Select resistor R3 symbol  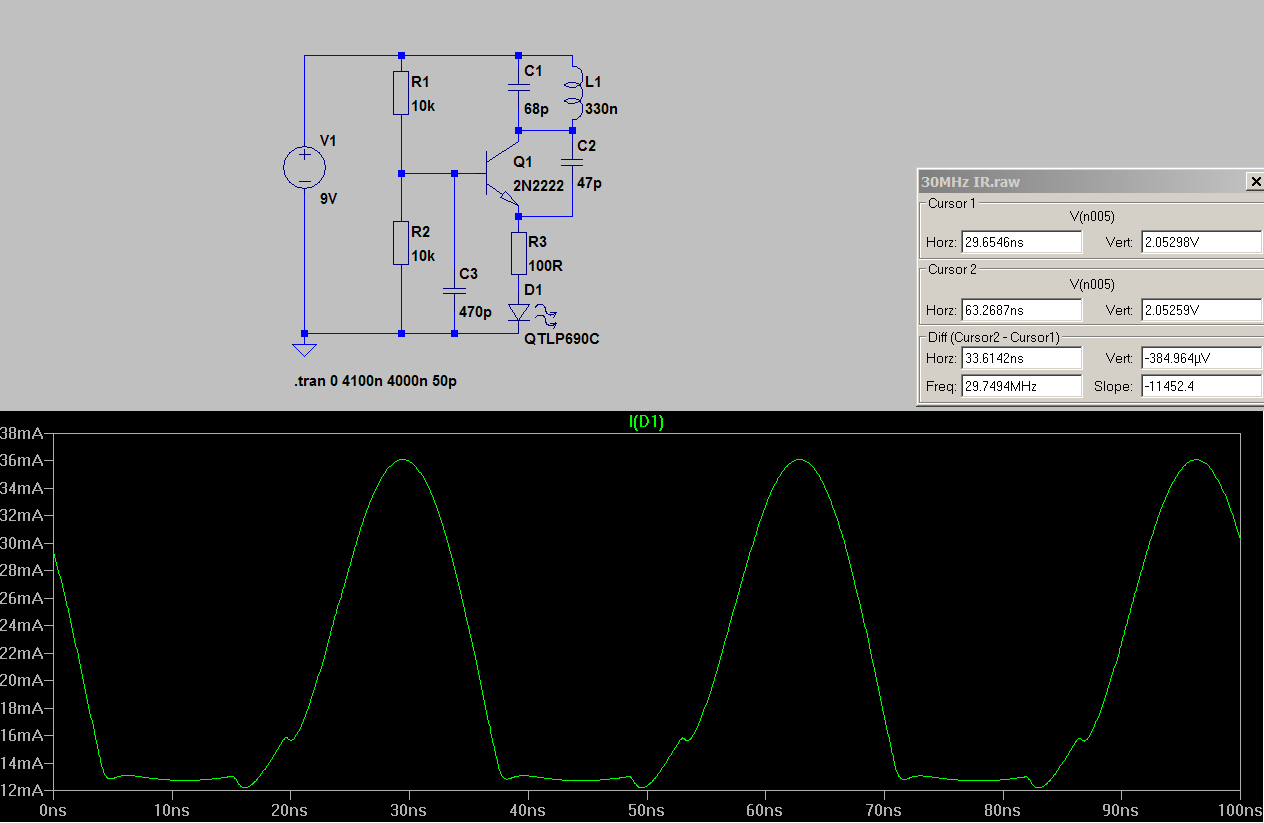pyautogui.click(x=519, y=253)
